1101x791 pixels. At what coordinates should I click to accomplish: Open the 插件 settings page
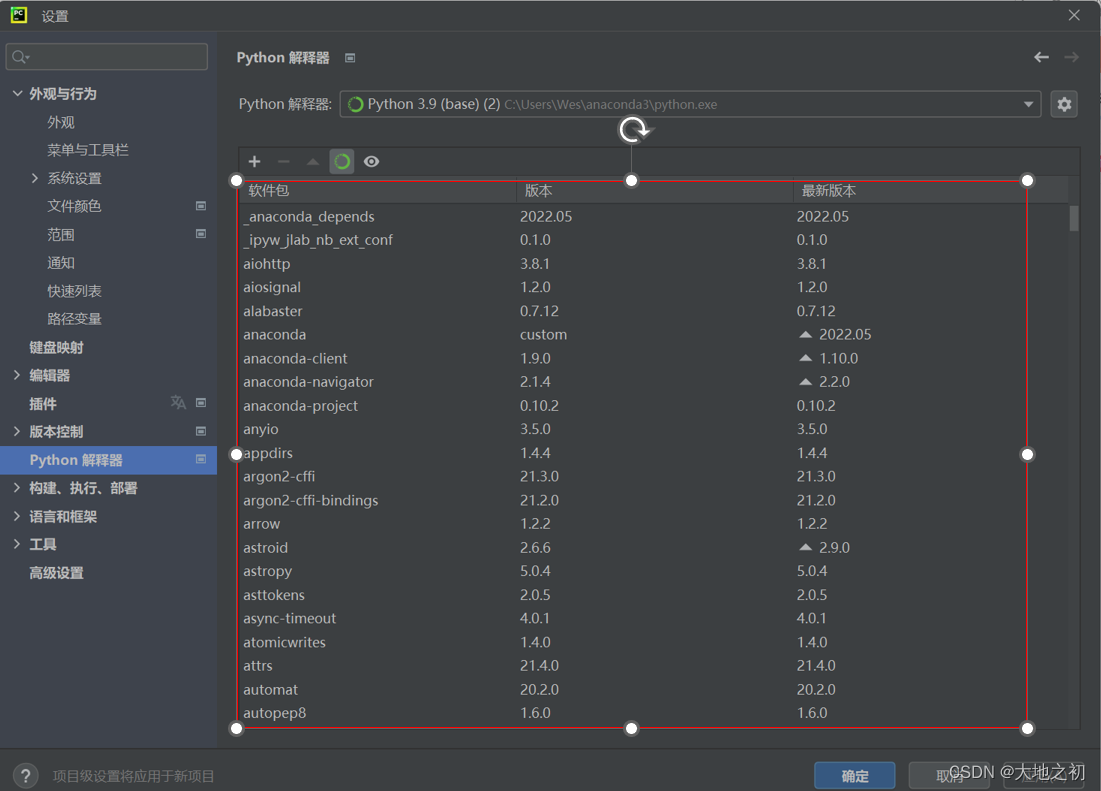click(43, 404)
